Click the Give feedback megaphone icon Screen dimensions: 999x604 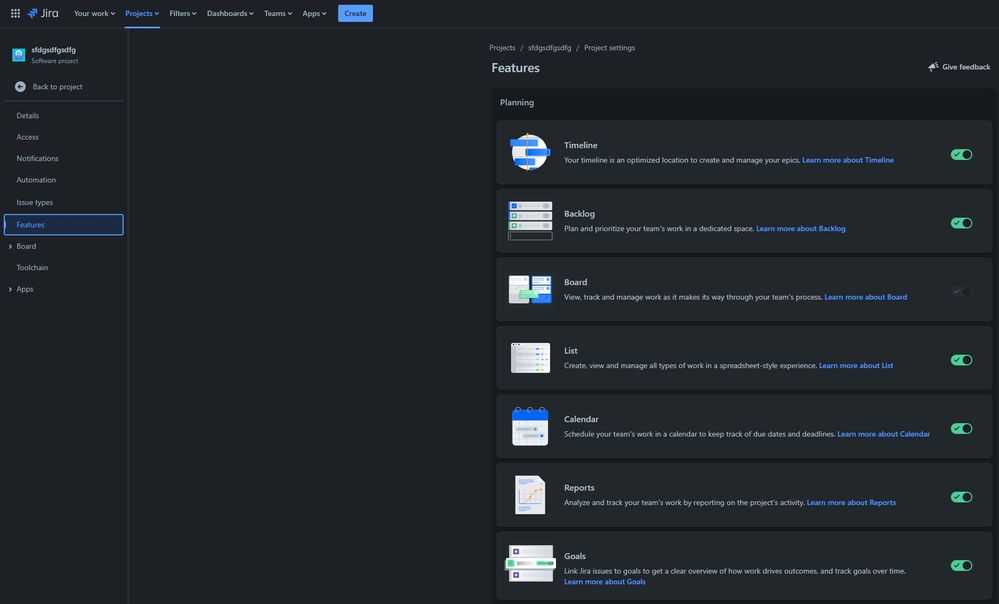click(933, 67)
